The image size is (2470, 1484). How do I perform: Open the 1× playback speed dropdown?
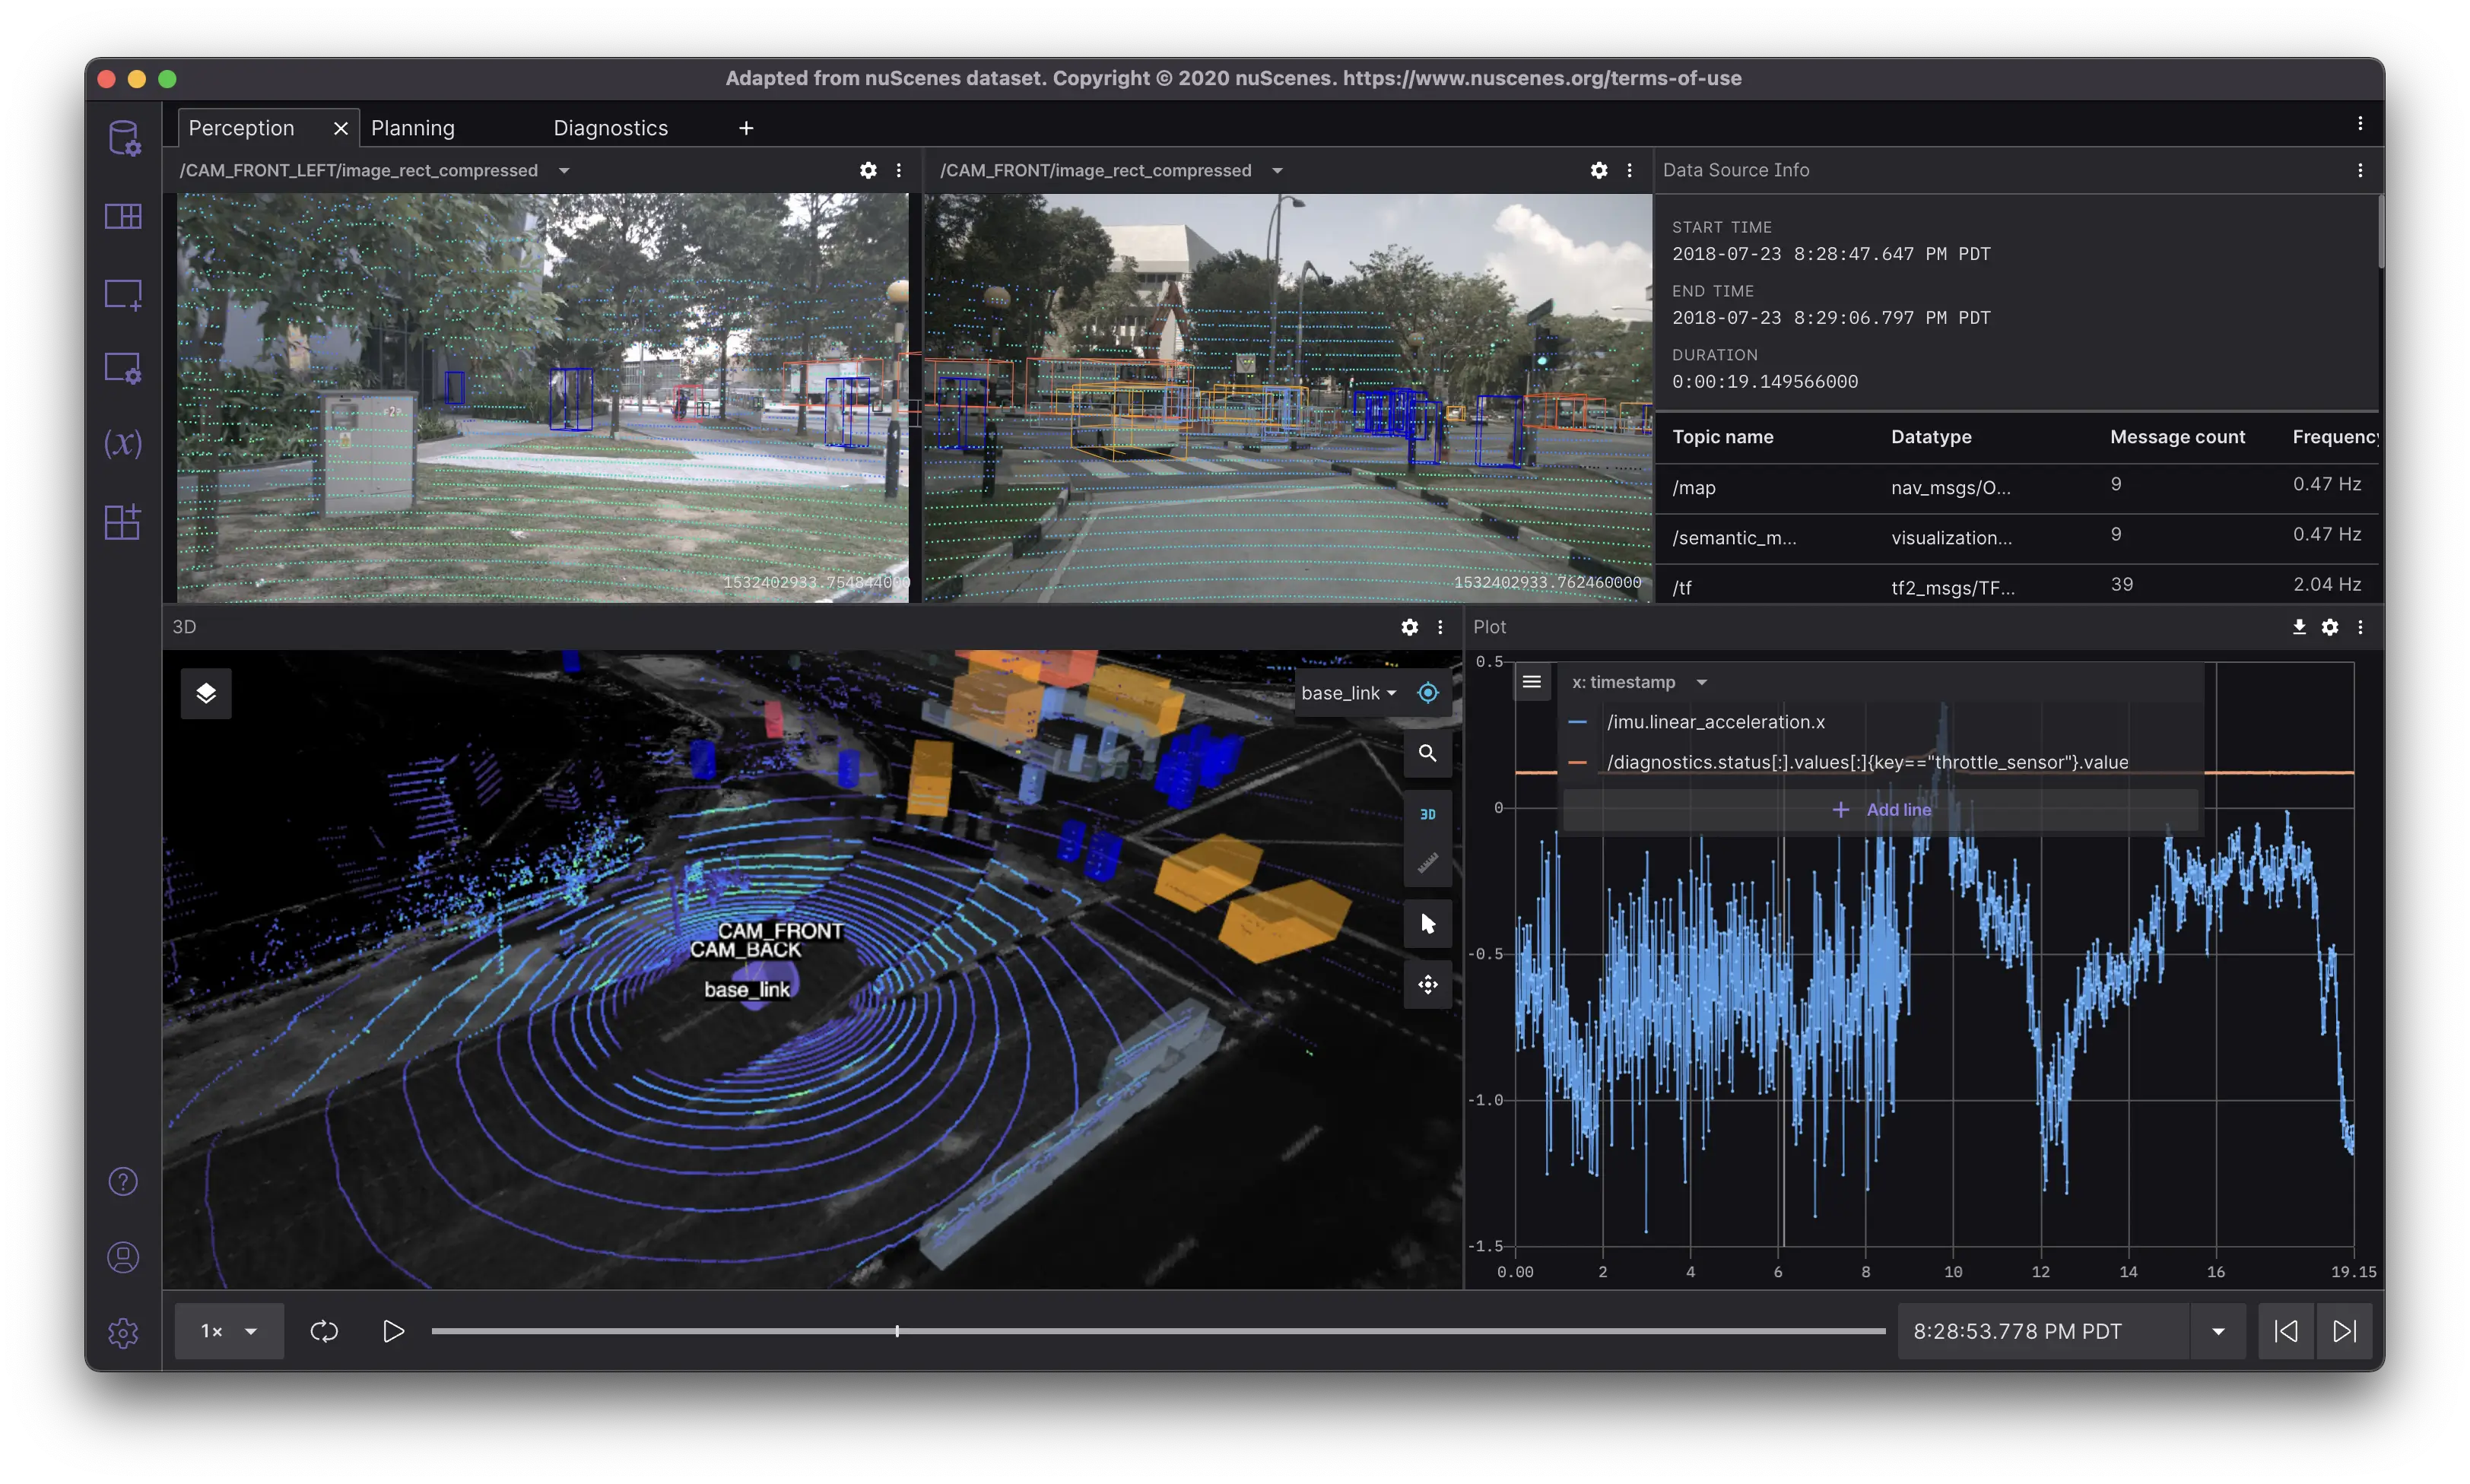pos(229,1331)
